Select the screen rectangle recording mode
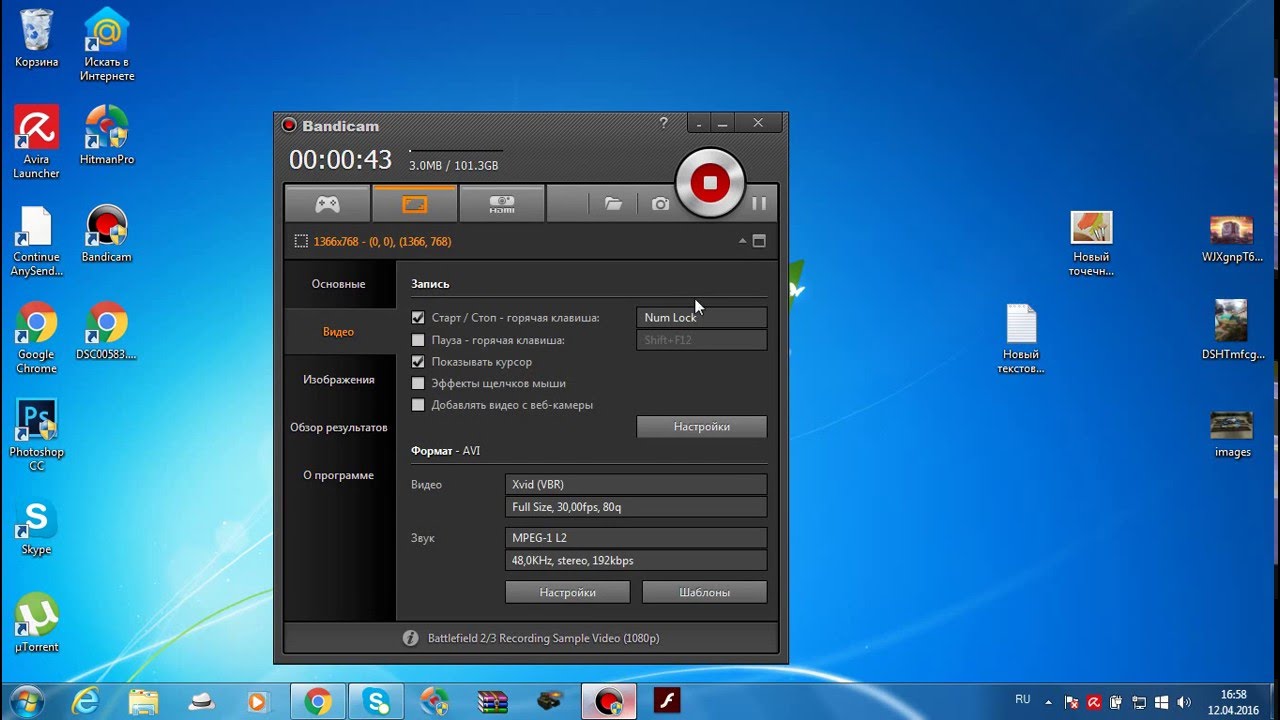1280x720 pixels. tap(414, 204)
